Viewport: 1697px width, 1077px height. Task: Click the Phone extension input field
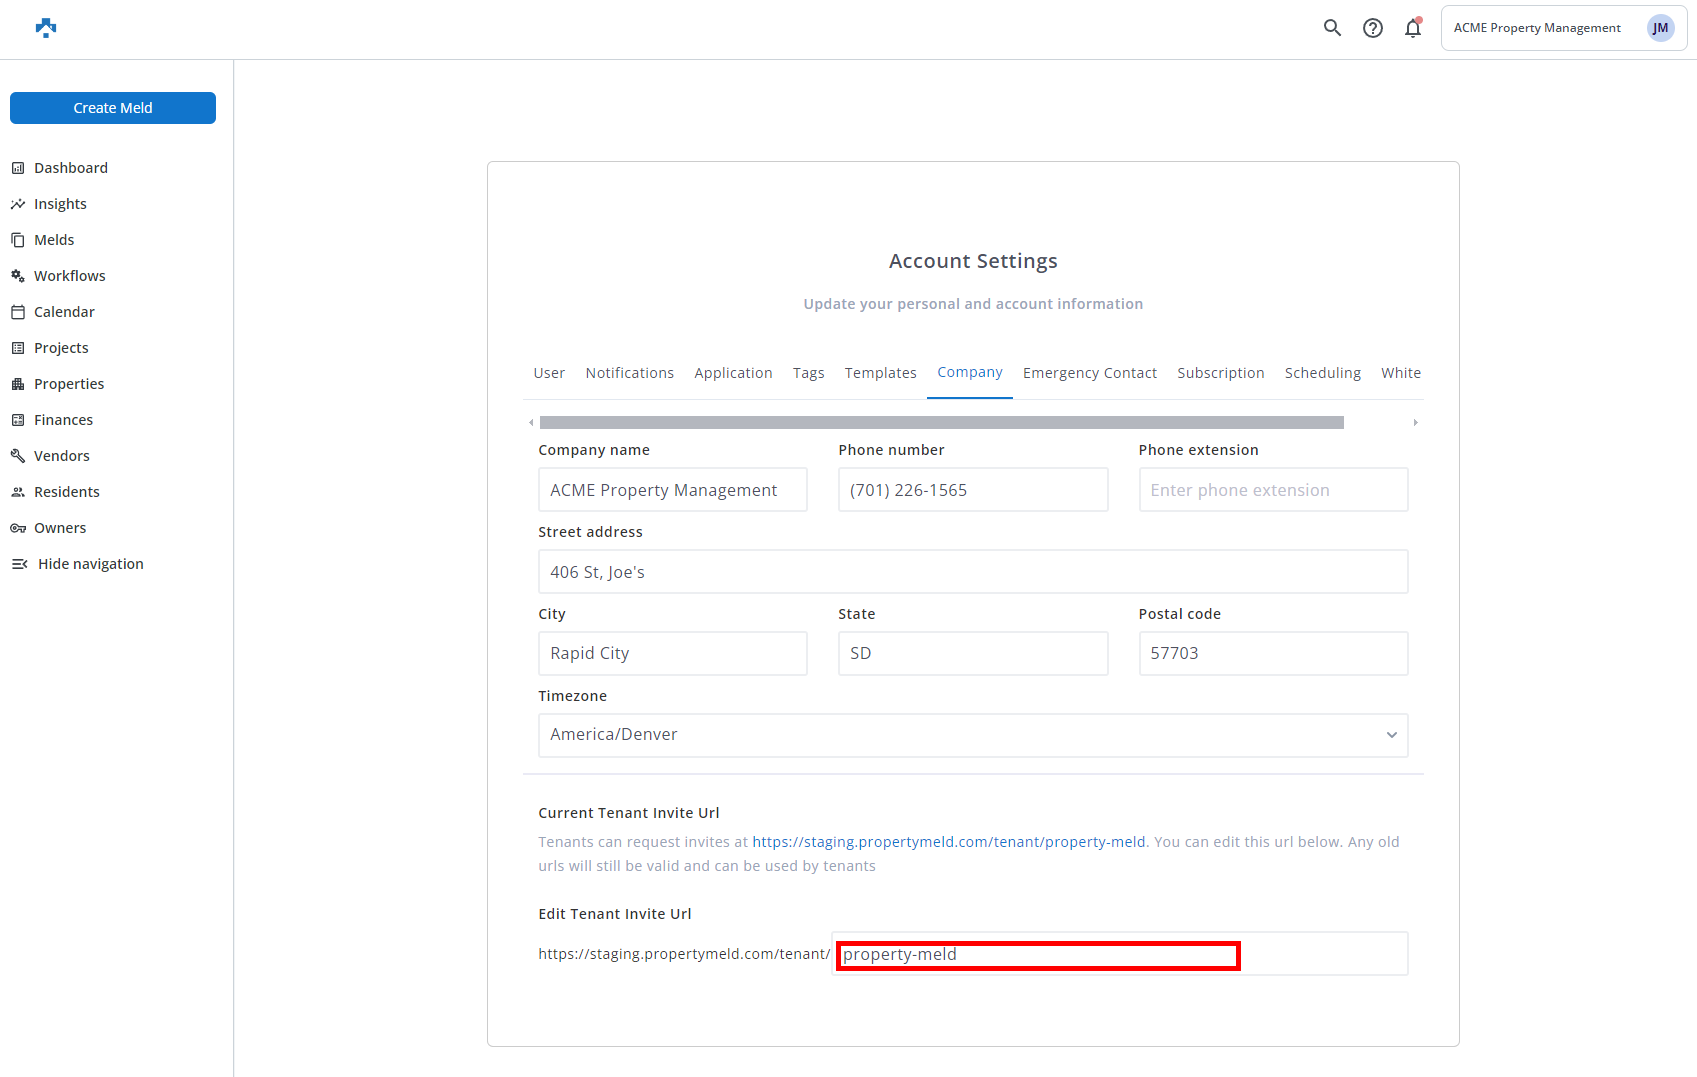point(1272,490)
